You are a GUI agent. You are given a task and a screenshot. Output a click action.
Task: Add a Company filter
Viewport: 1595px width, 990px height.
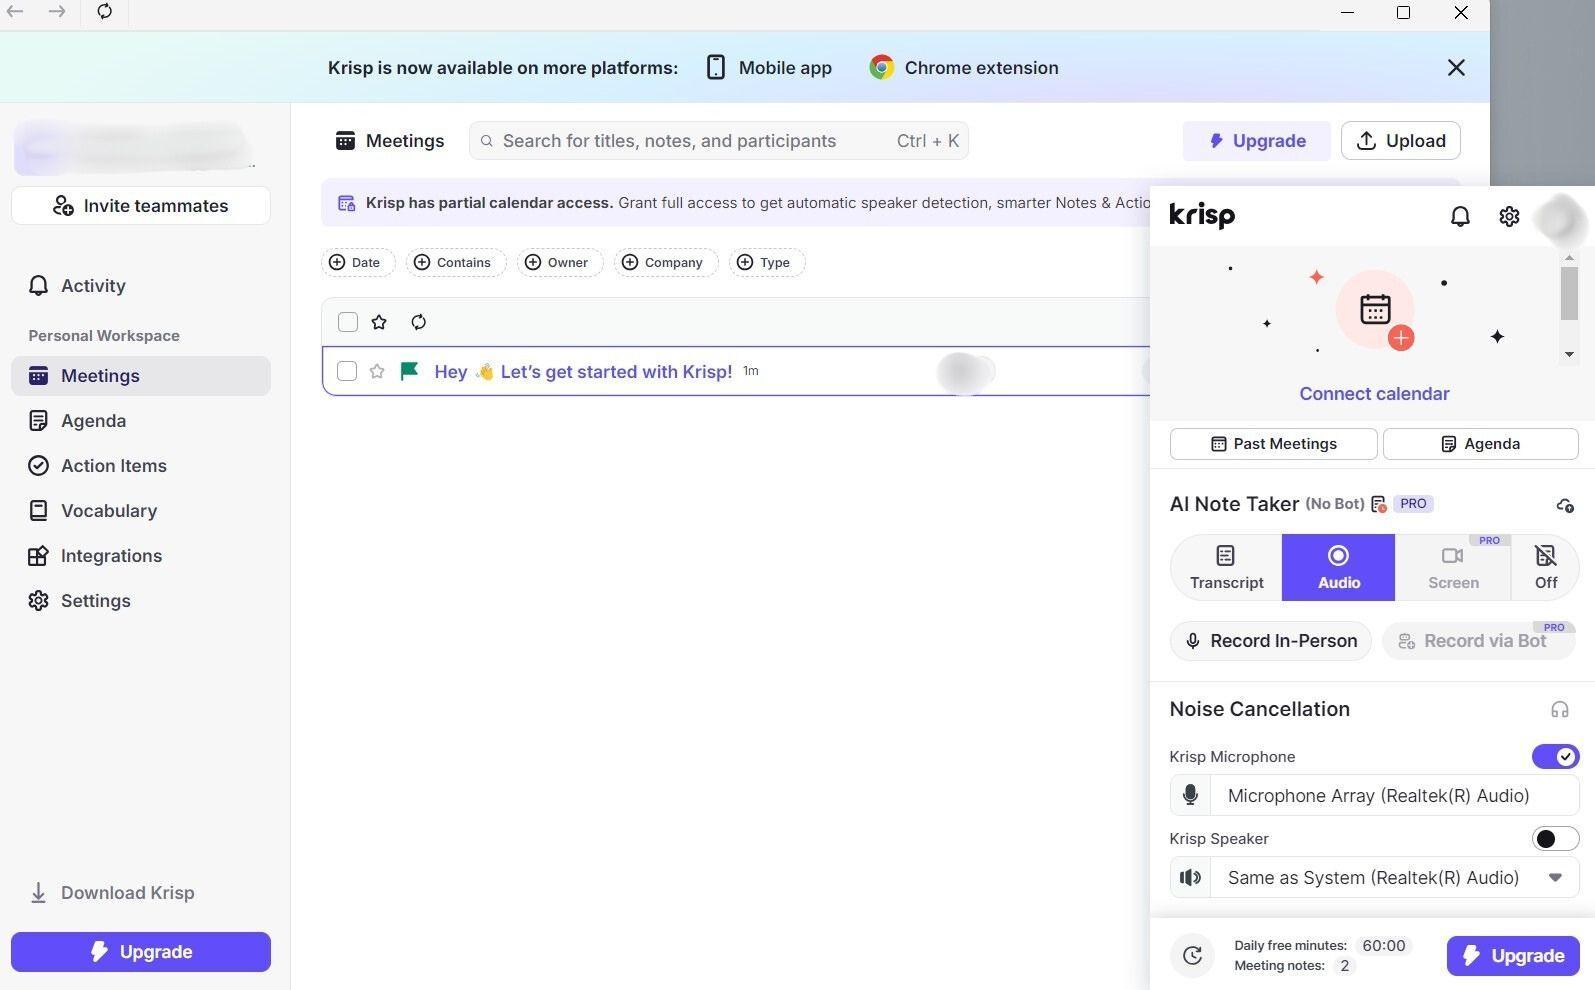coord(665,262)
